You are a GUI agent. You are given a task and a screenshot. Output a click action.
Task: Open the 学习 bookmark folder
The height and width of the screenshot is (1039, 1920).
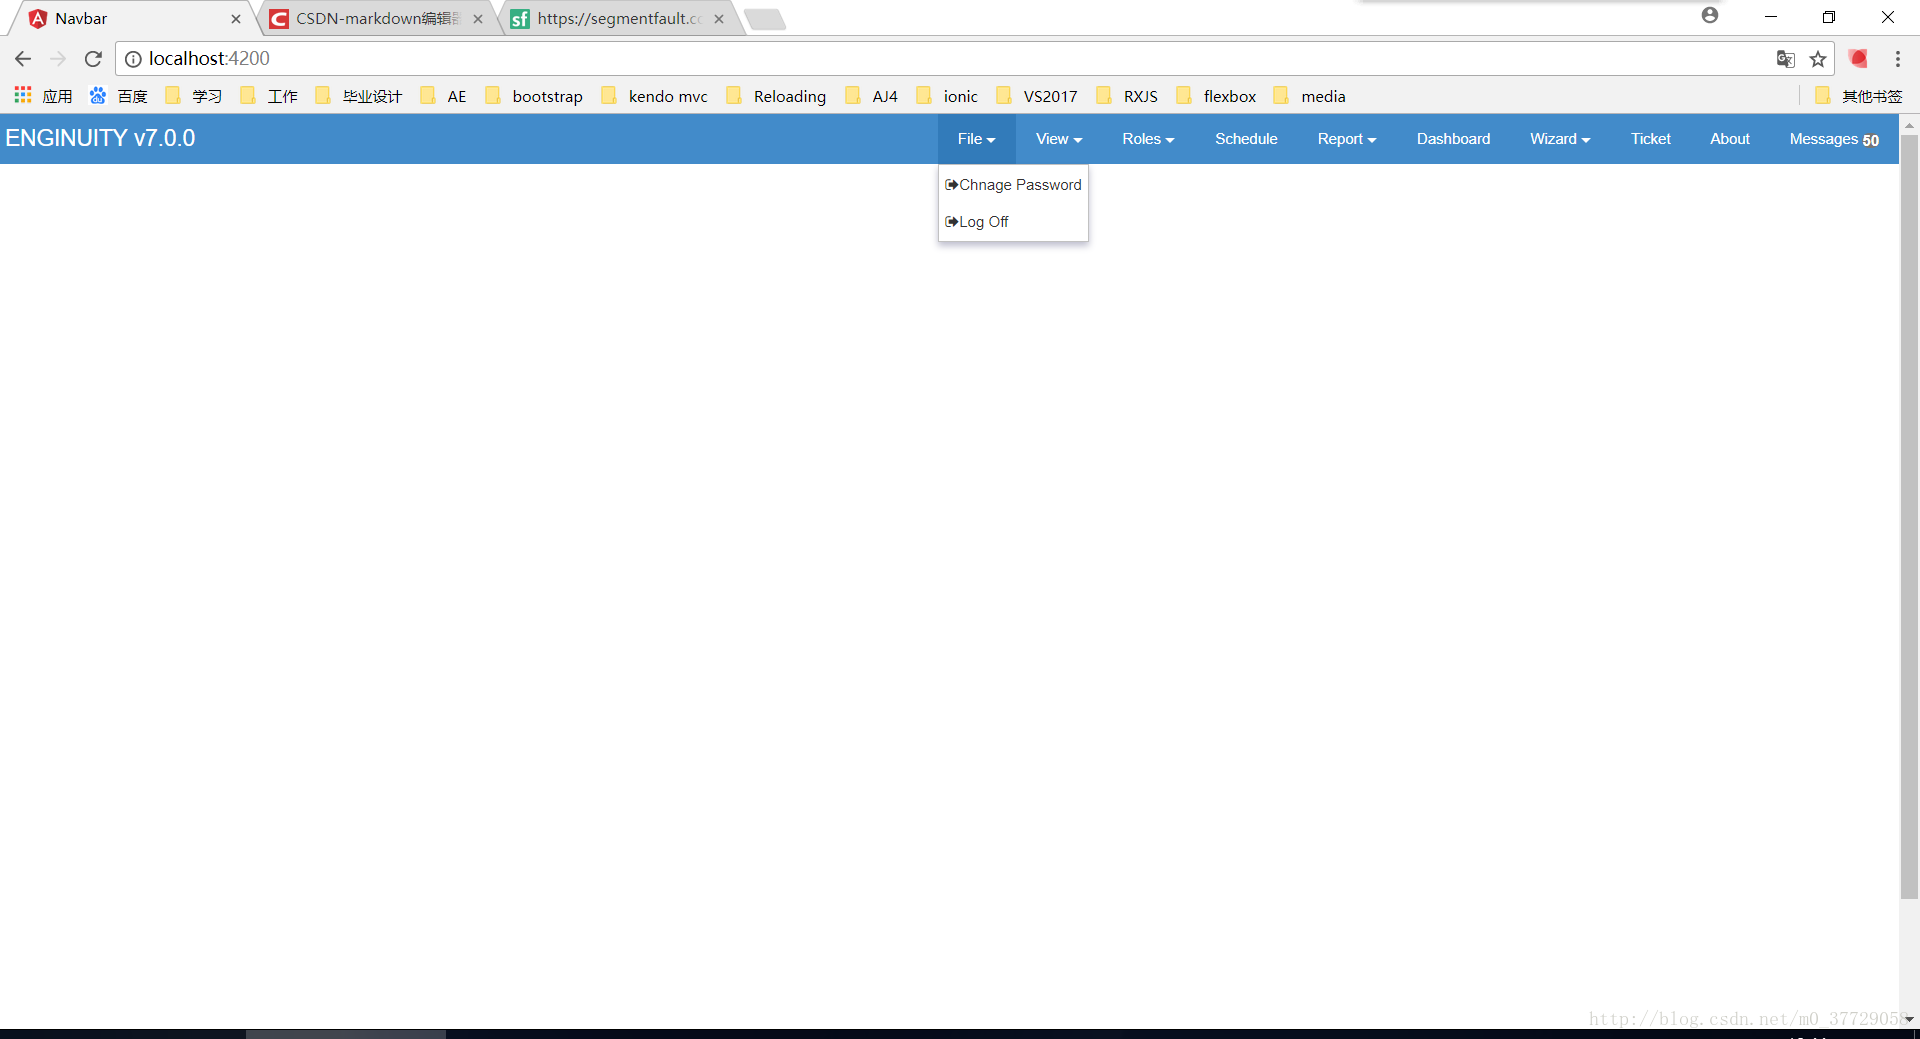click(194, 96)
